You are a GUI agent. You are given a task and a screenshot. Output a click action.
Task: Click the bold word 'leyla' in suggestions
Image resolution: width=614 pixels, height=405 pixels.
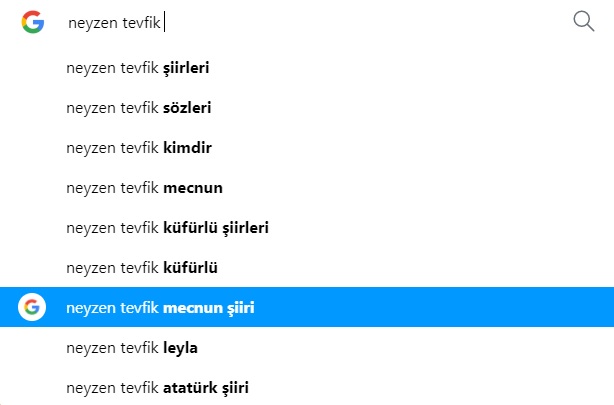click(181, 347)
